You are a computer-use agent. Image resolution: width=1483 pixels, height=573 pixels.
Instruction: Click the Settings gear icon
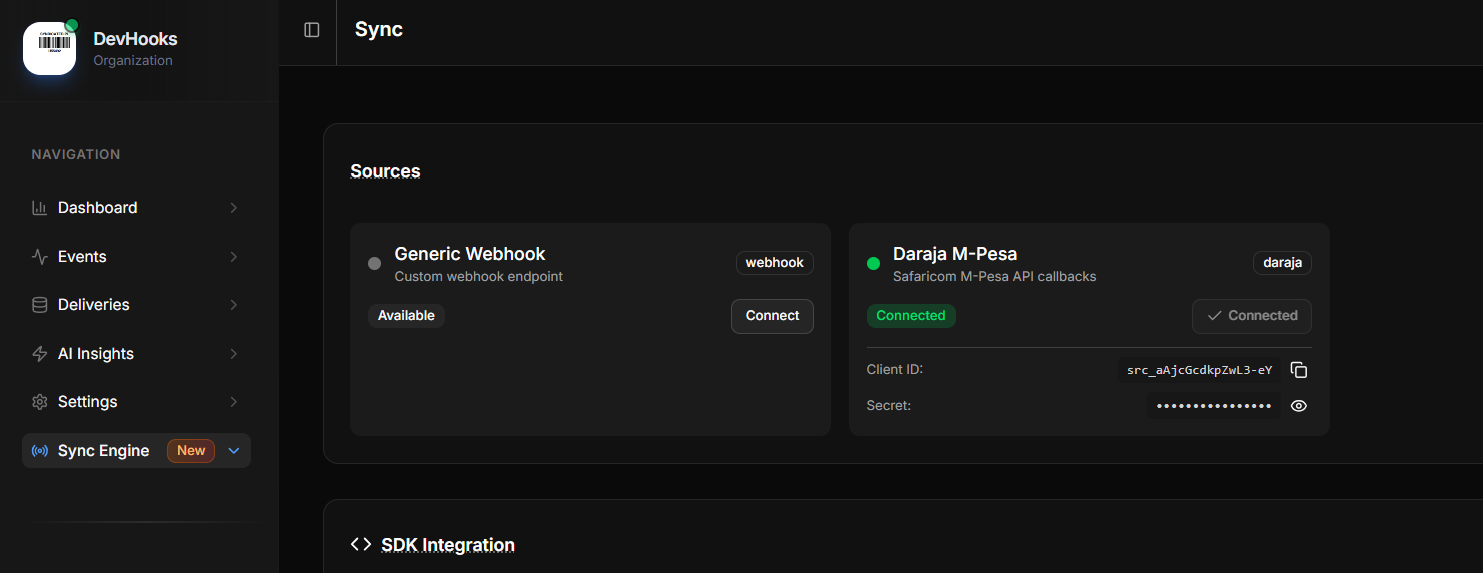[x=40, y=402]
